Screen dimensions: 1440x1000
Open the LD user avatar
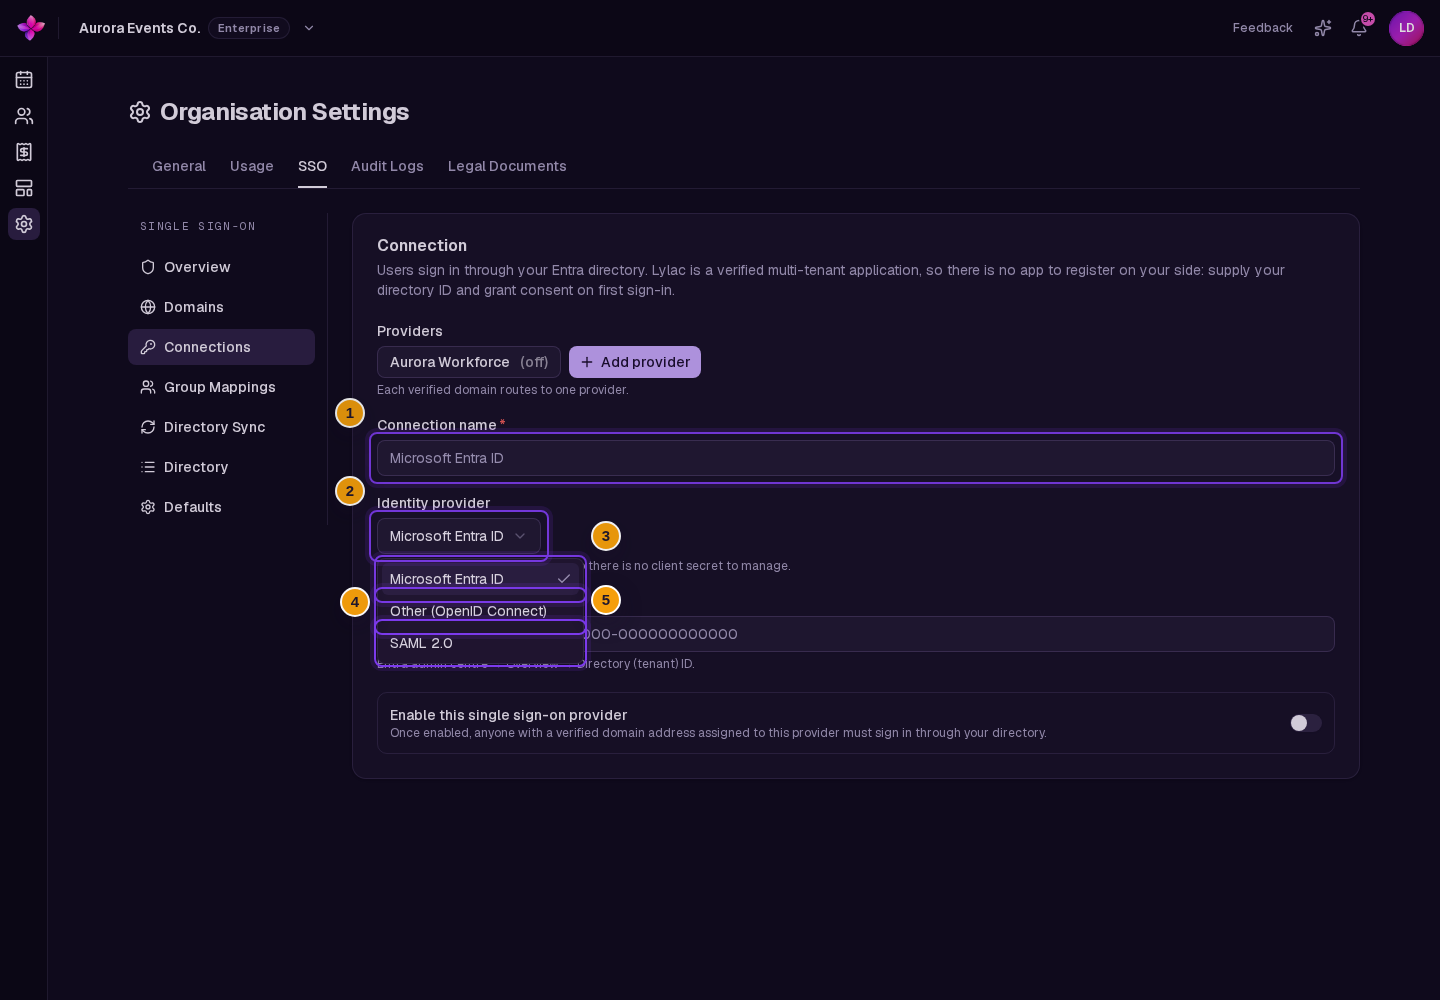click(x=1406, y=28)
